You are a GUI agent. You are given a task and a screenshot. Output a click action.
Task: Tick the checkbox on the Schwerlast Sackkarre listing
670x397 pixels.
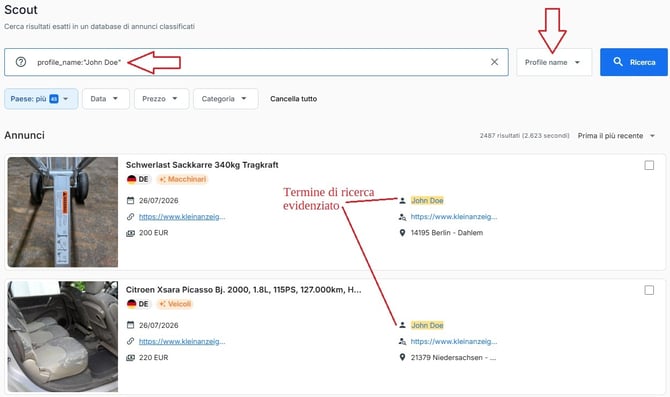point(649,165)
